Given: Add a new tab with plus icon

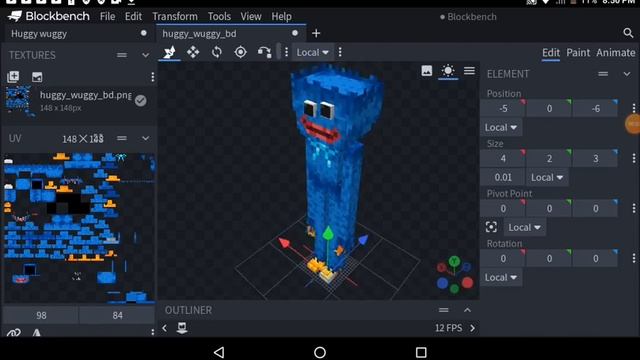Looking at the screenshot, I should 316,33.
